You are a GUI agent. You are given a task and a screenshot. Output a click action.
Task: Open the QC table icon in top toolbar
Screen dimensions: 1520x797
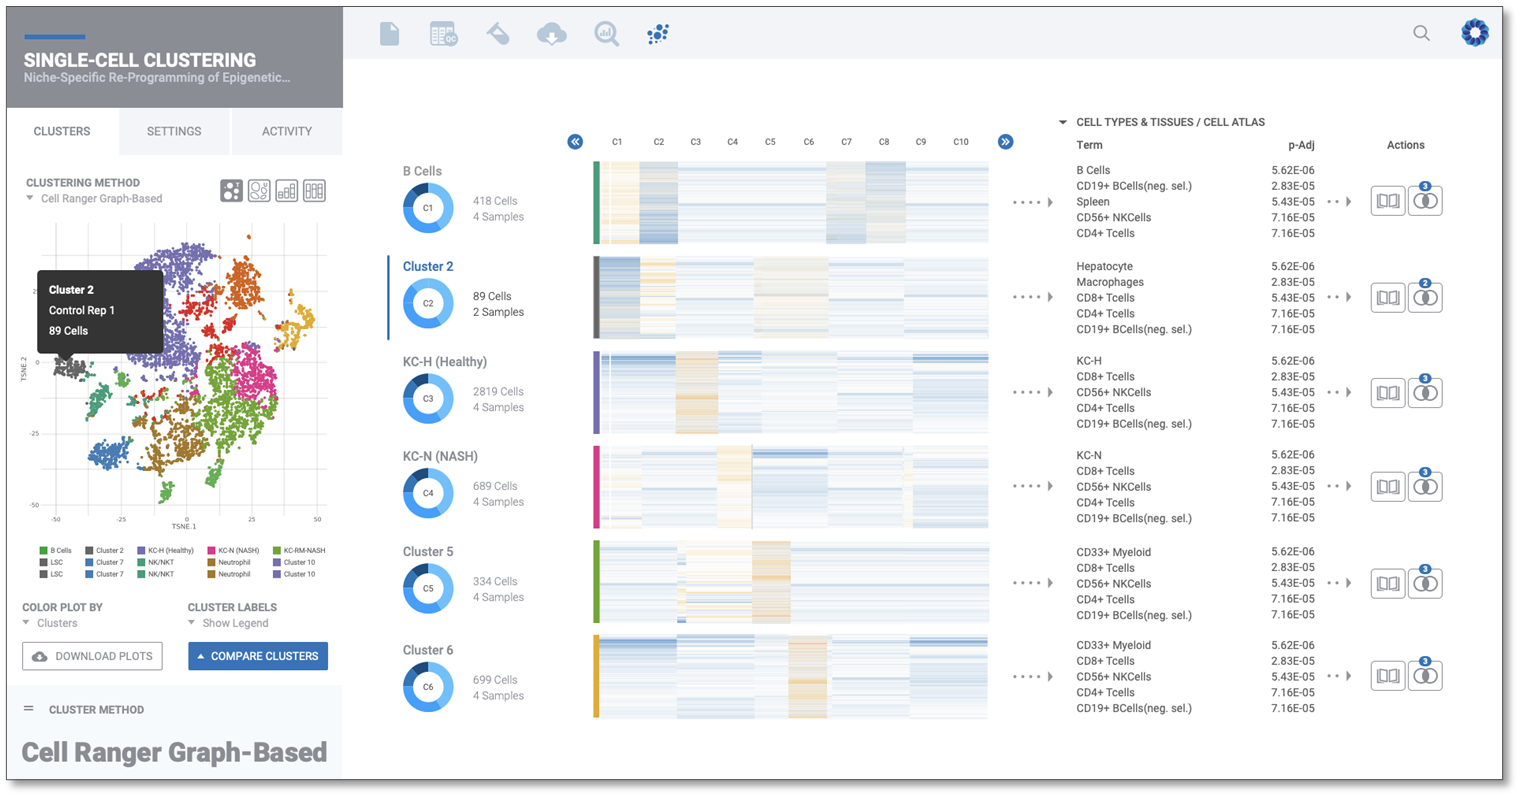(x=443, y=34)
